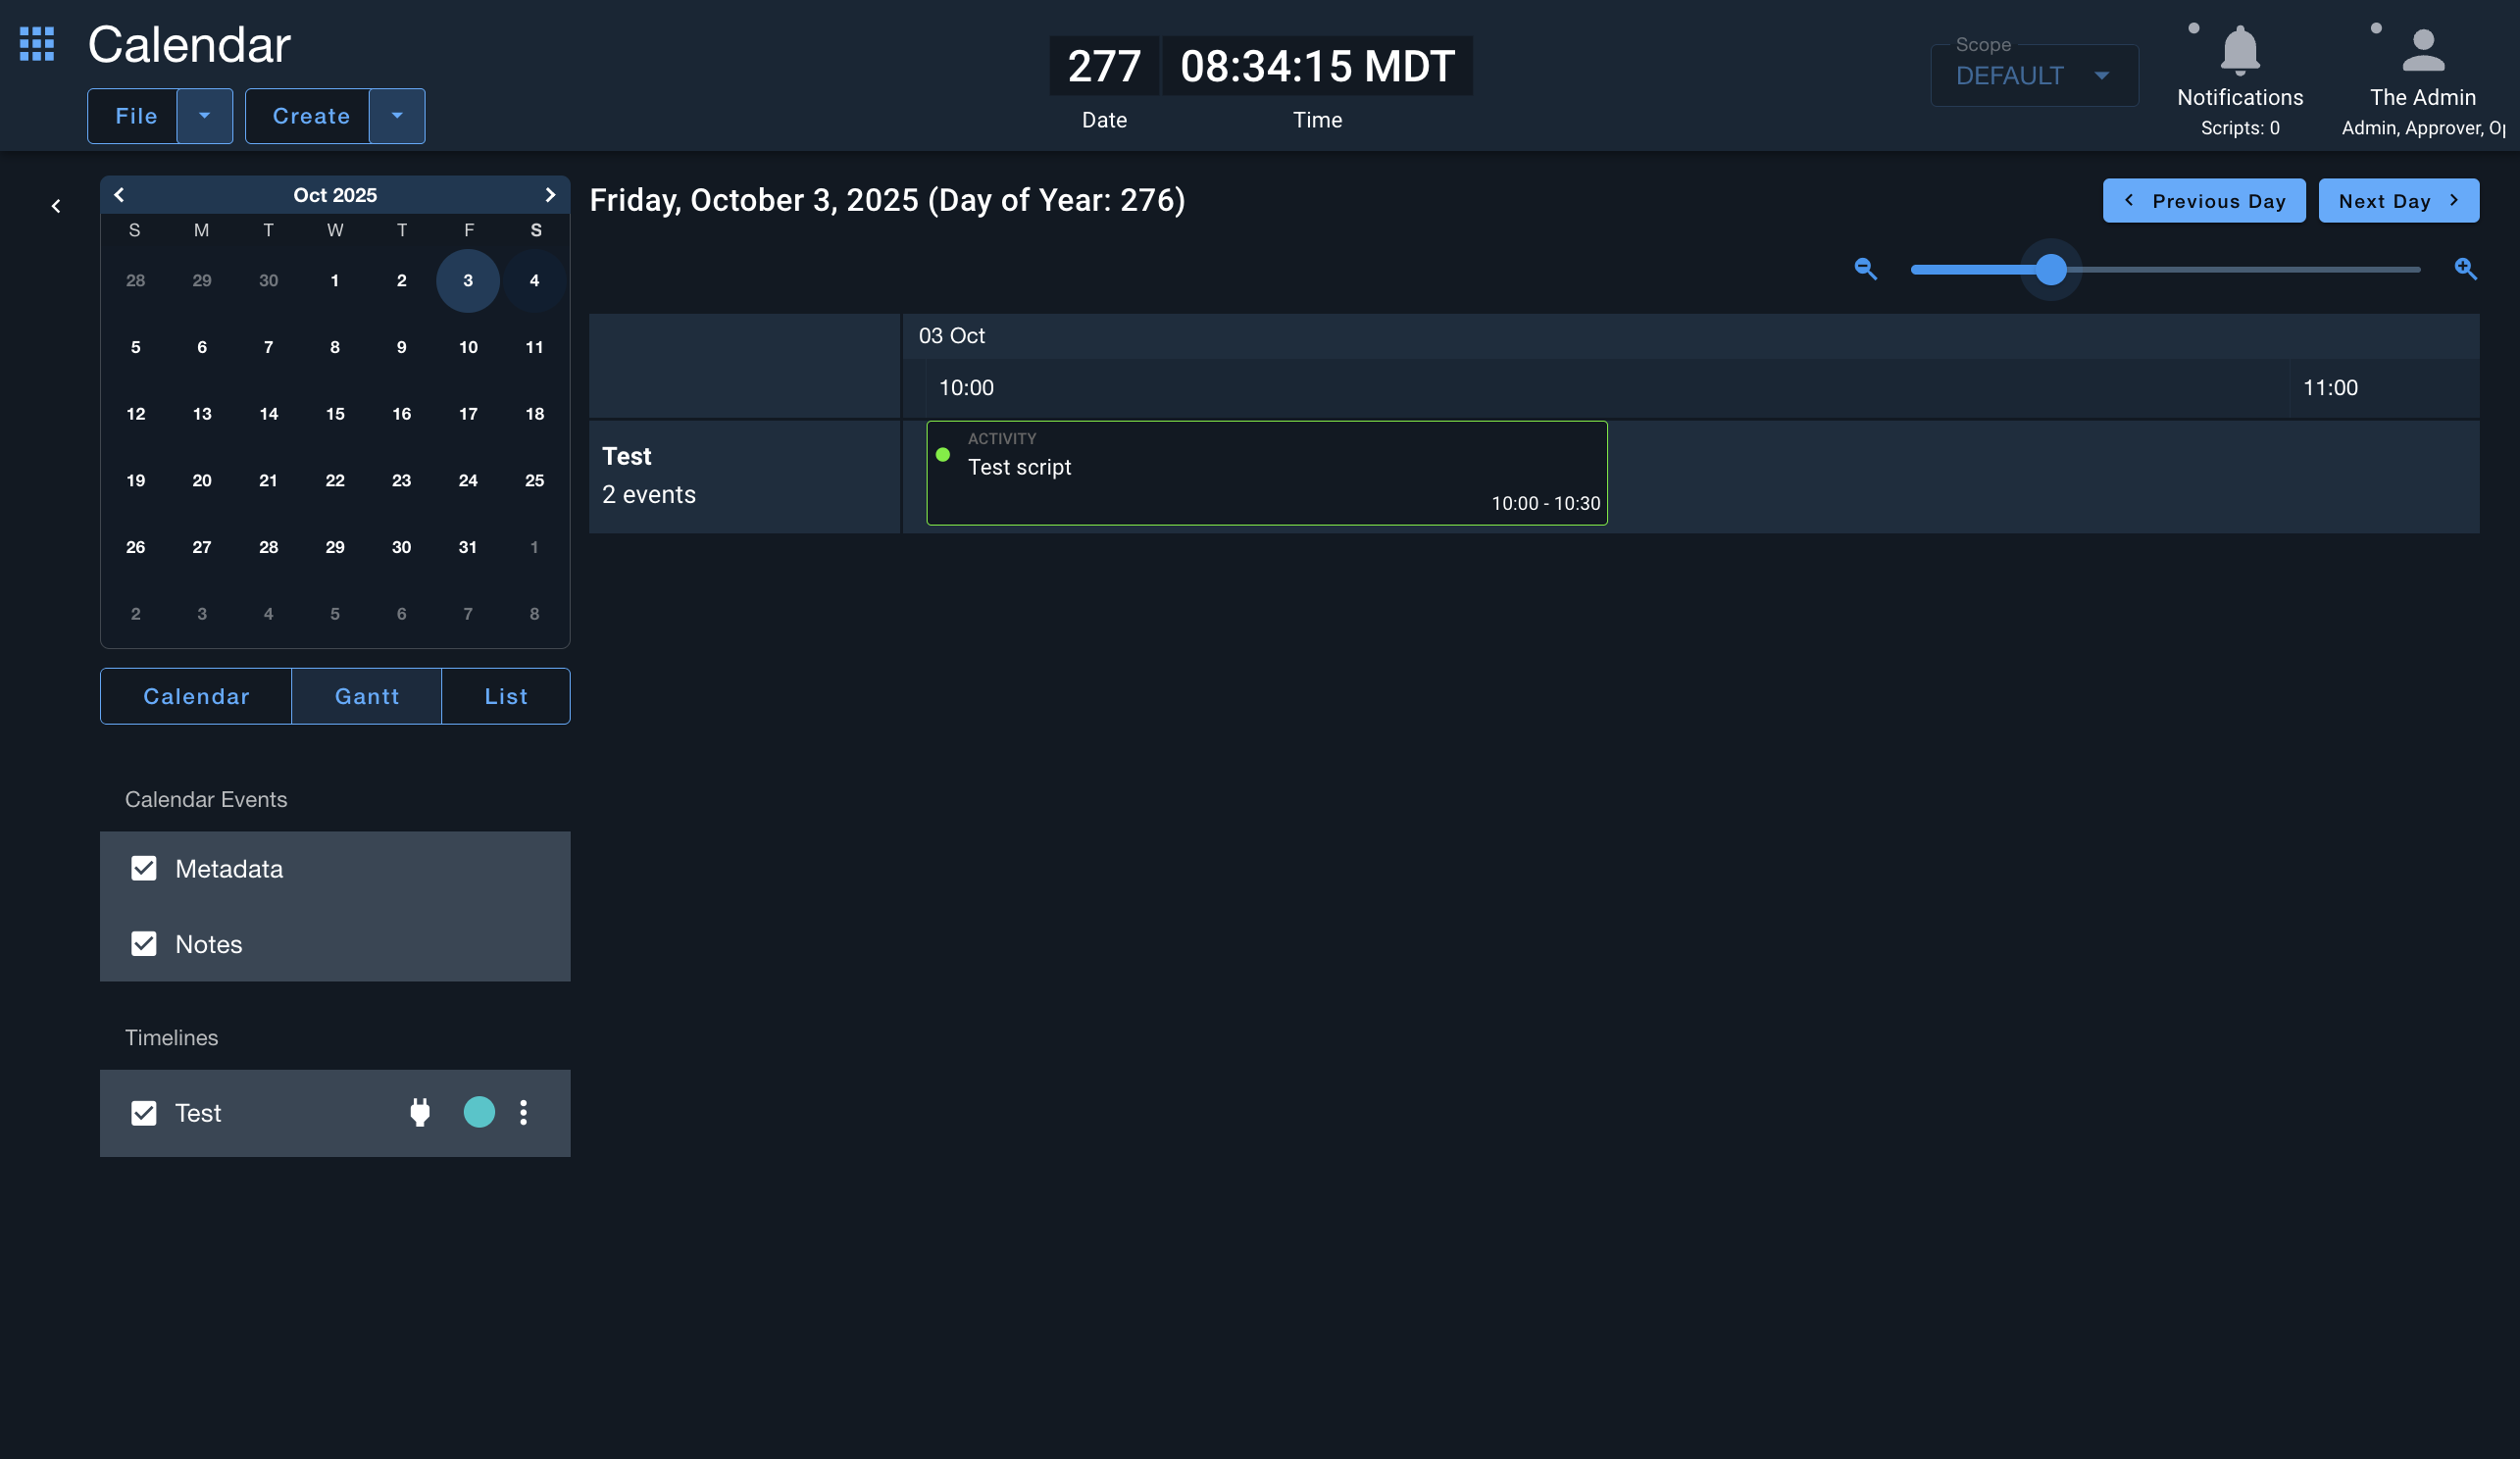Click the zoom out magnifier icon

pos(1865,269)
